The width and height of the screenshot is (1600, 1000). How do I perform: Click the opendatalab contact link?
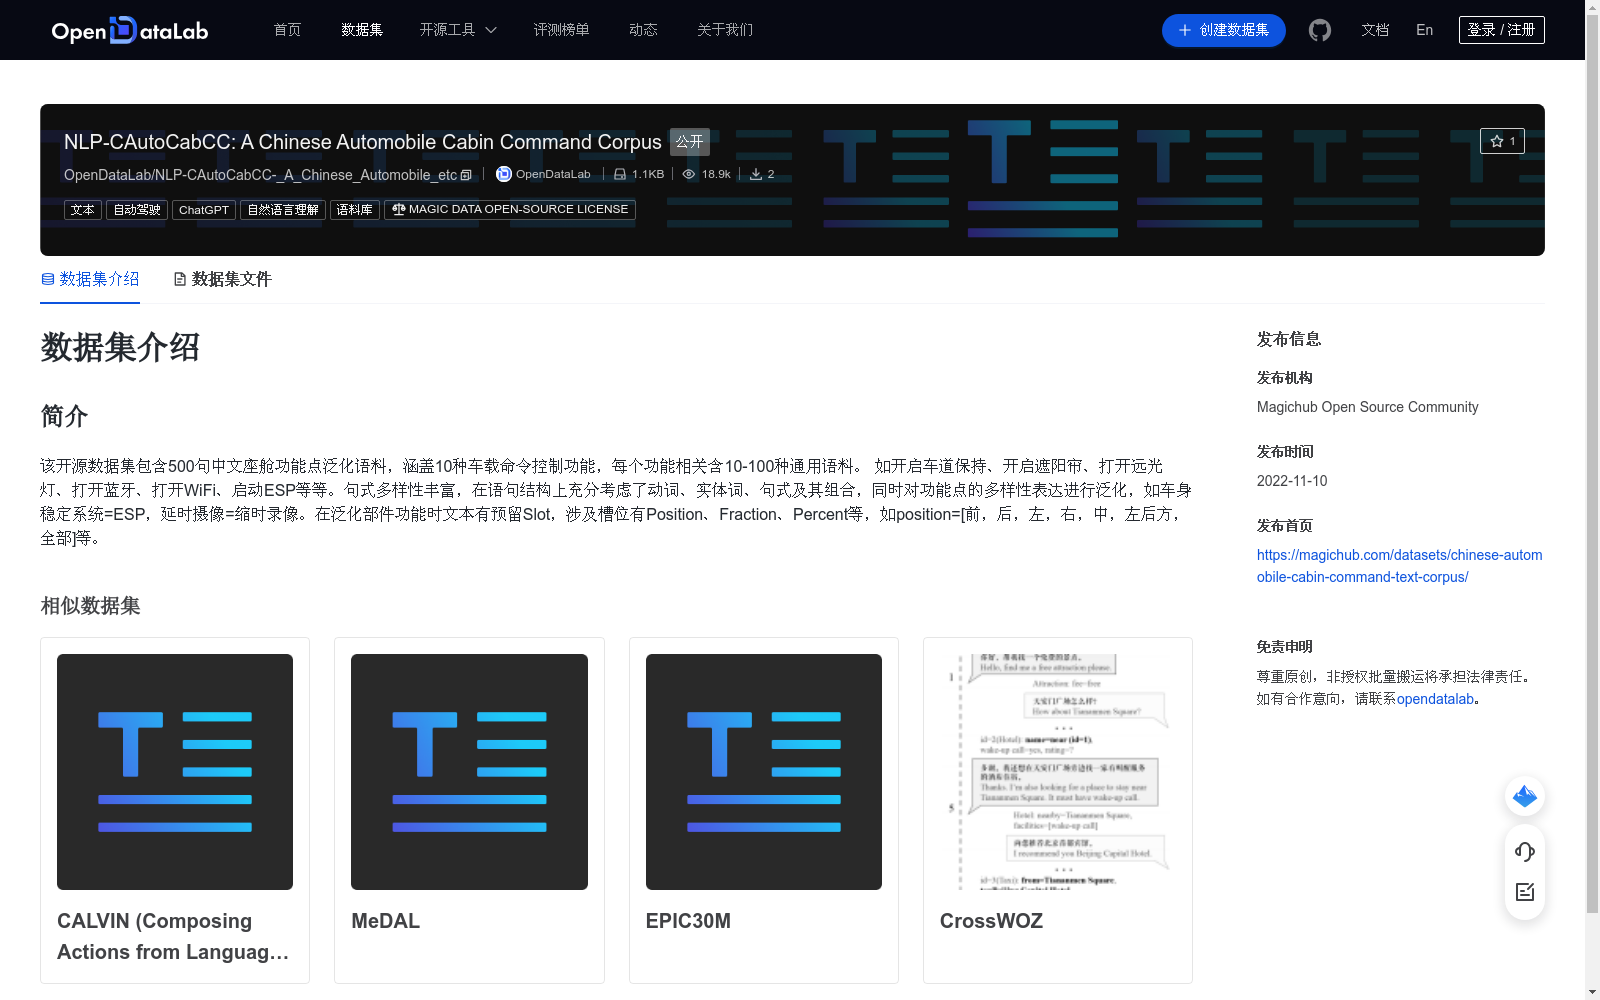[1435, 699]
